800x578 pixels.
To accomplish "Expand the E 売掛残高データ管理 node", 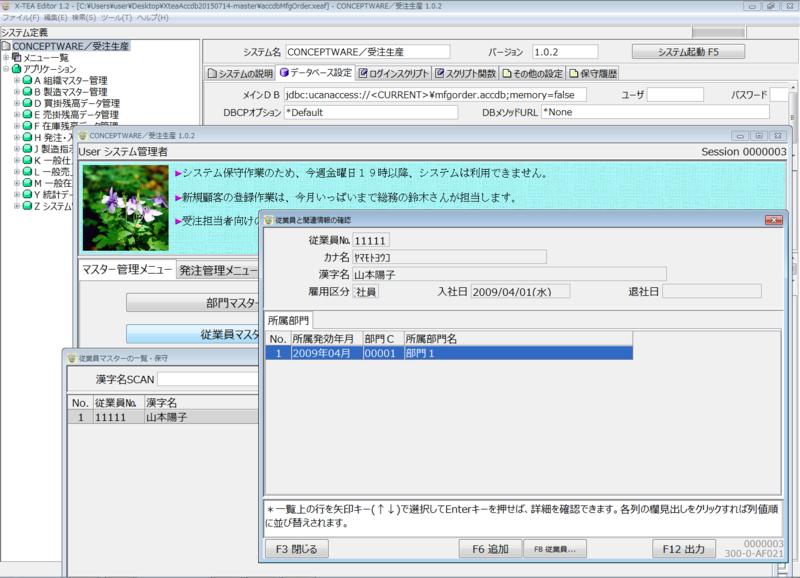I will pos(17,114).
